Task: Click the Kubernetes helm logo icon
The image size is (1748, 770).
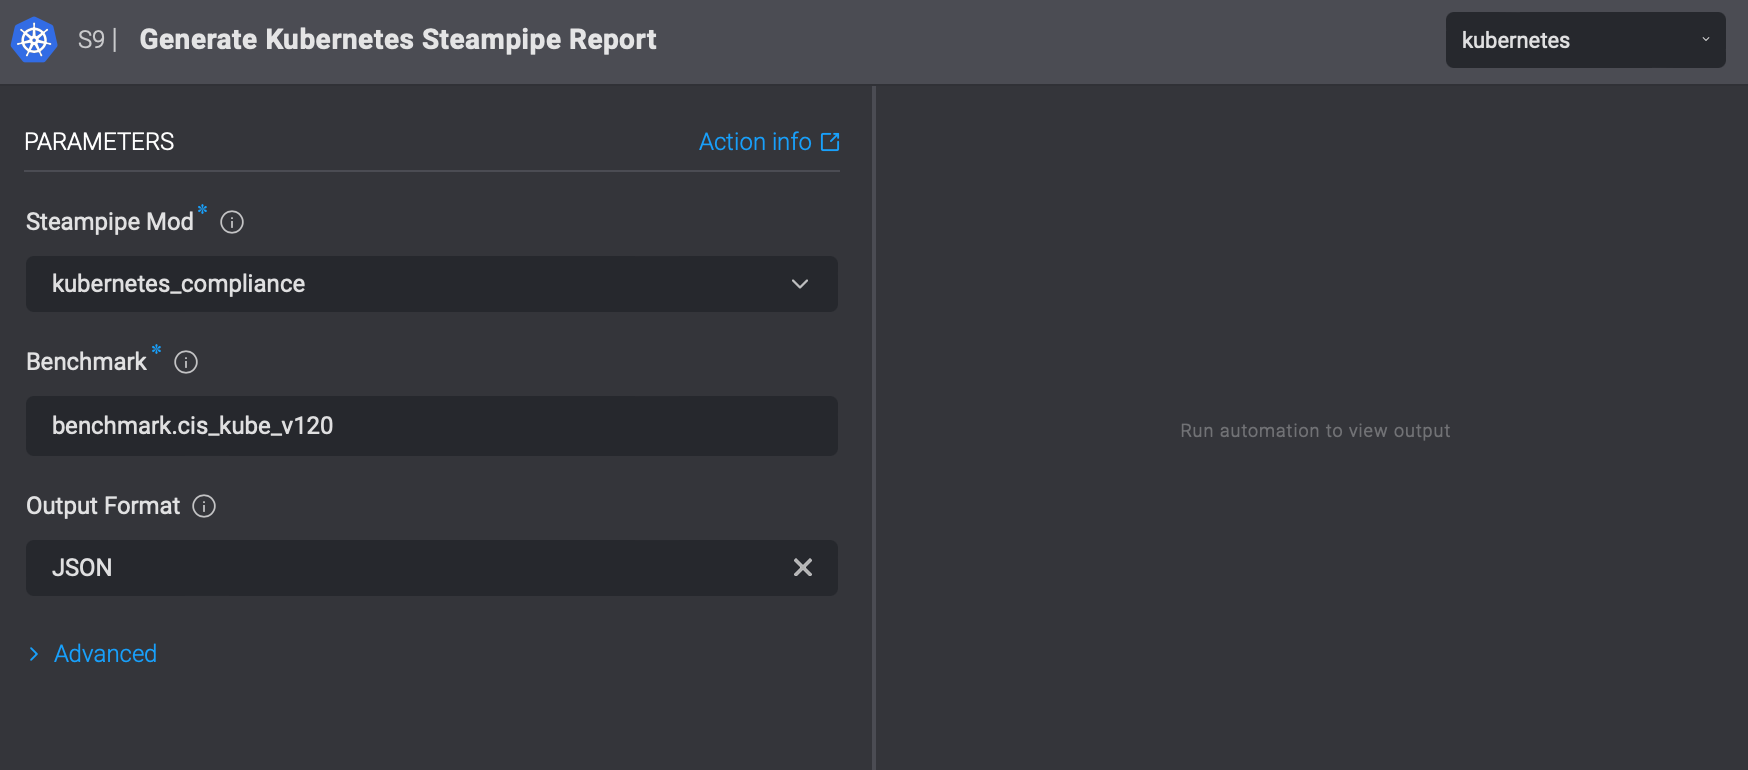Action: (34, 40)
